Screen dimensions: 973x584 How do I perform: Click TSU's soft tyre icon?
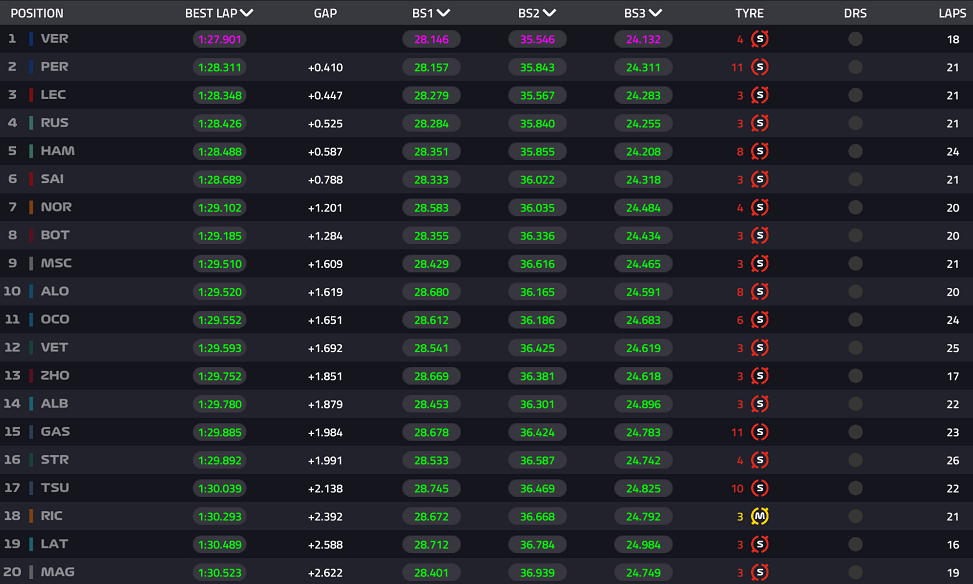(x=760, y=488)
